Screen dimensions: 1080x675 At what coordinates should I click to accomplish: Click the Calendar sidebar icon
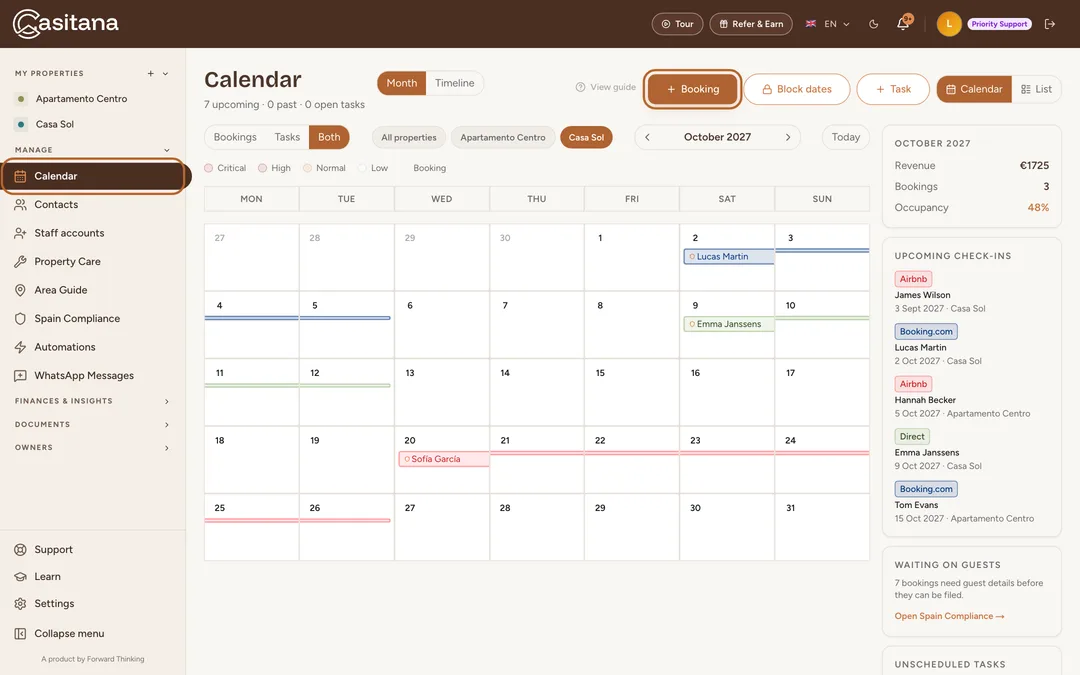click(20, 176)
